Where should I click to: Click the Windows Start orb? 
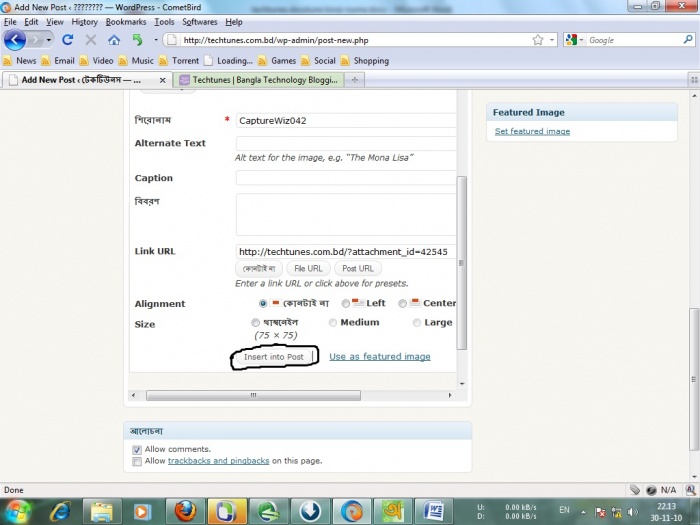point(17,512)
